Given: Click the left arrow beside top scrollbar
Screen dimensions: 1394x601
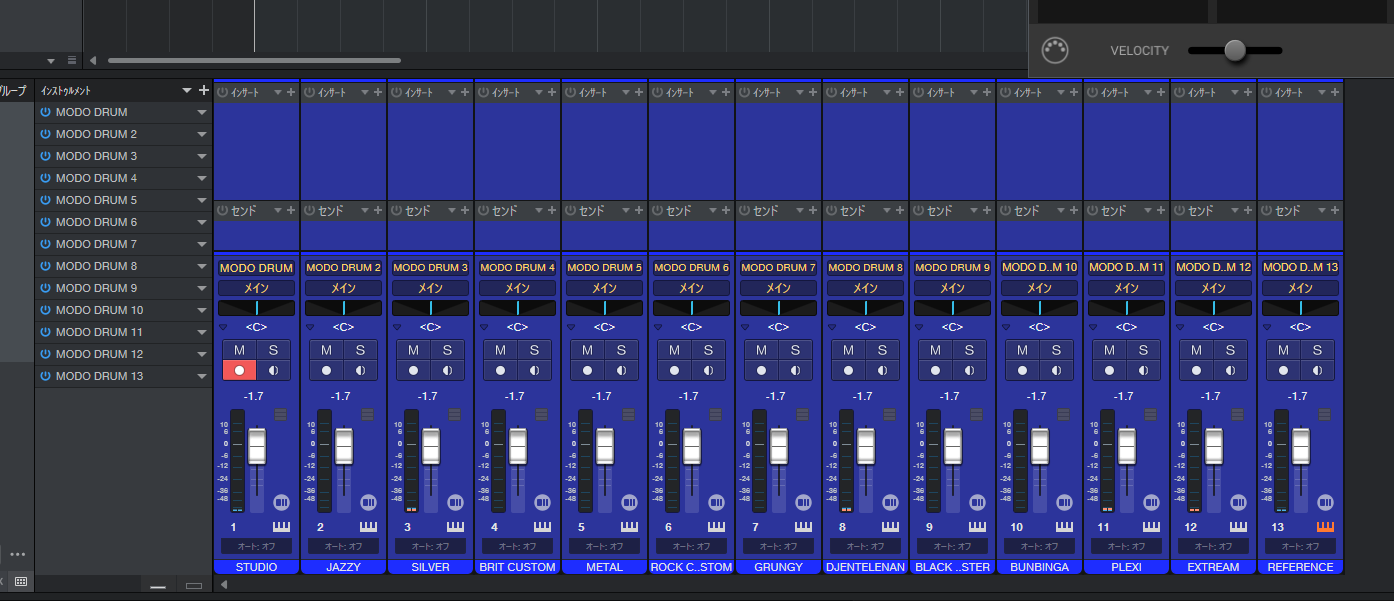Looking at the screenshot, I should point(93,60).
